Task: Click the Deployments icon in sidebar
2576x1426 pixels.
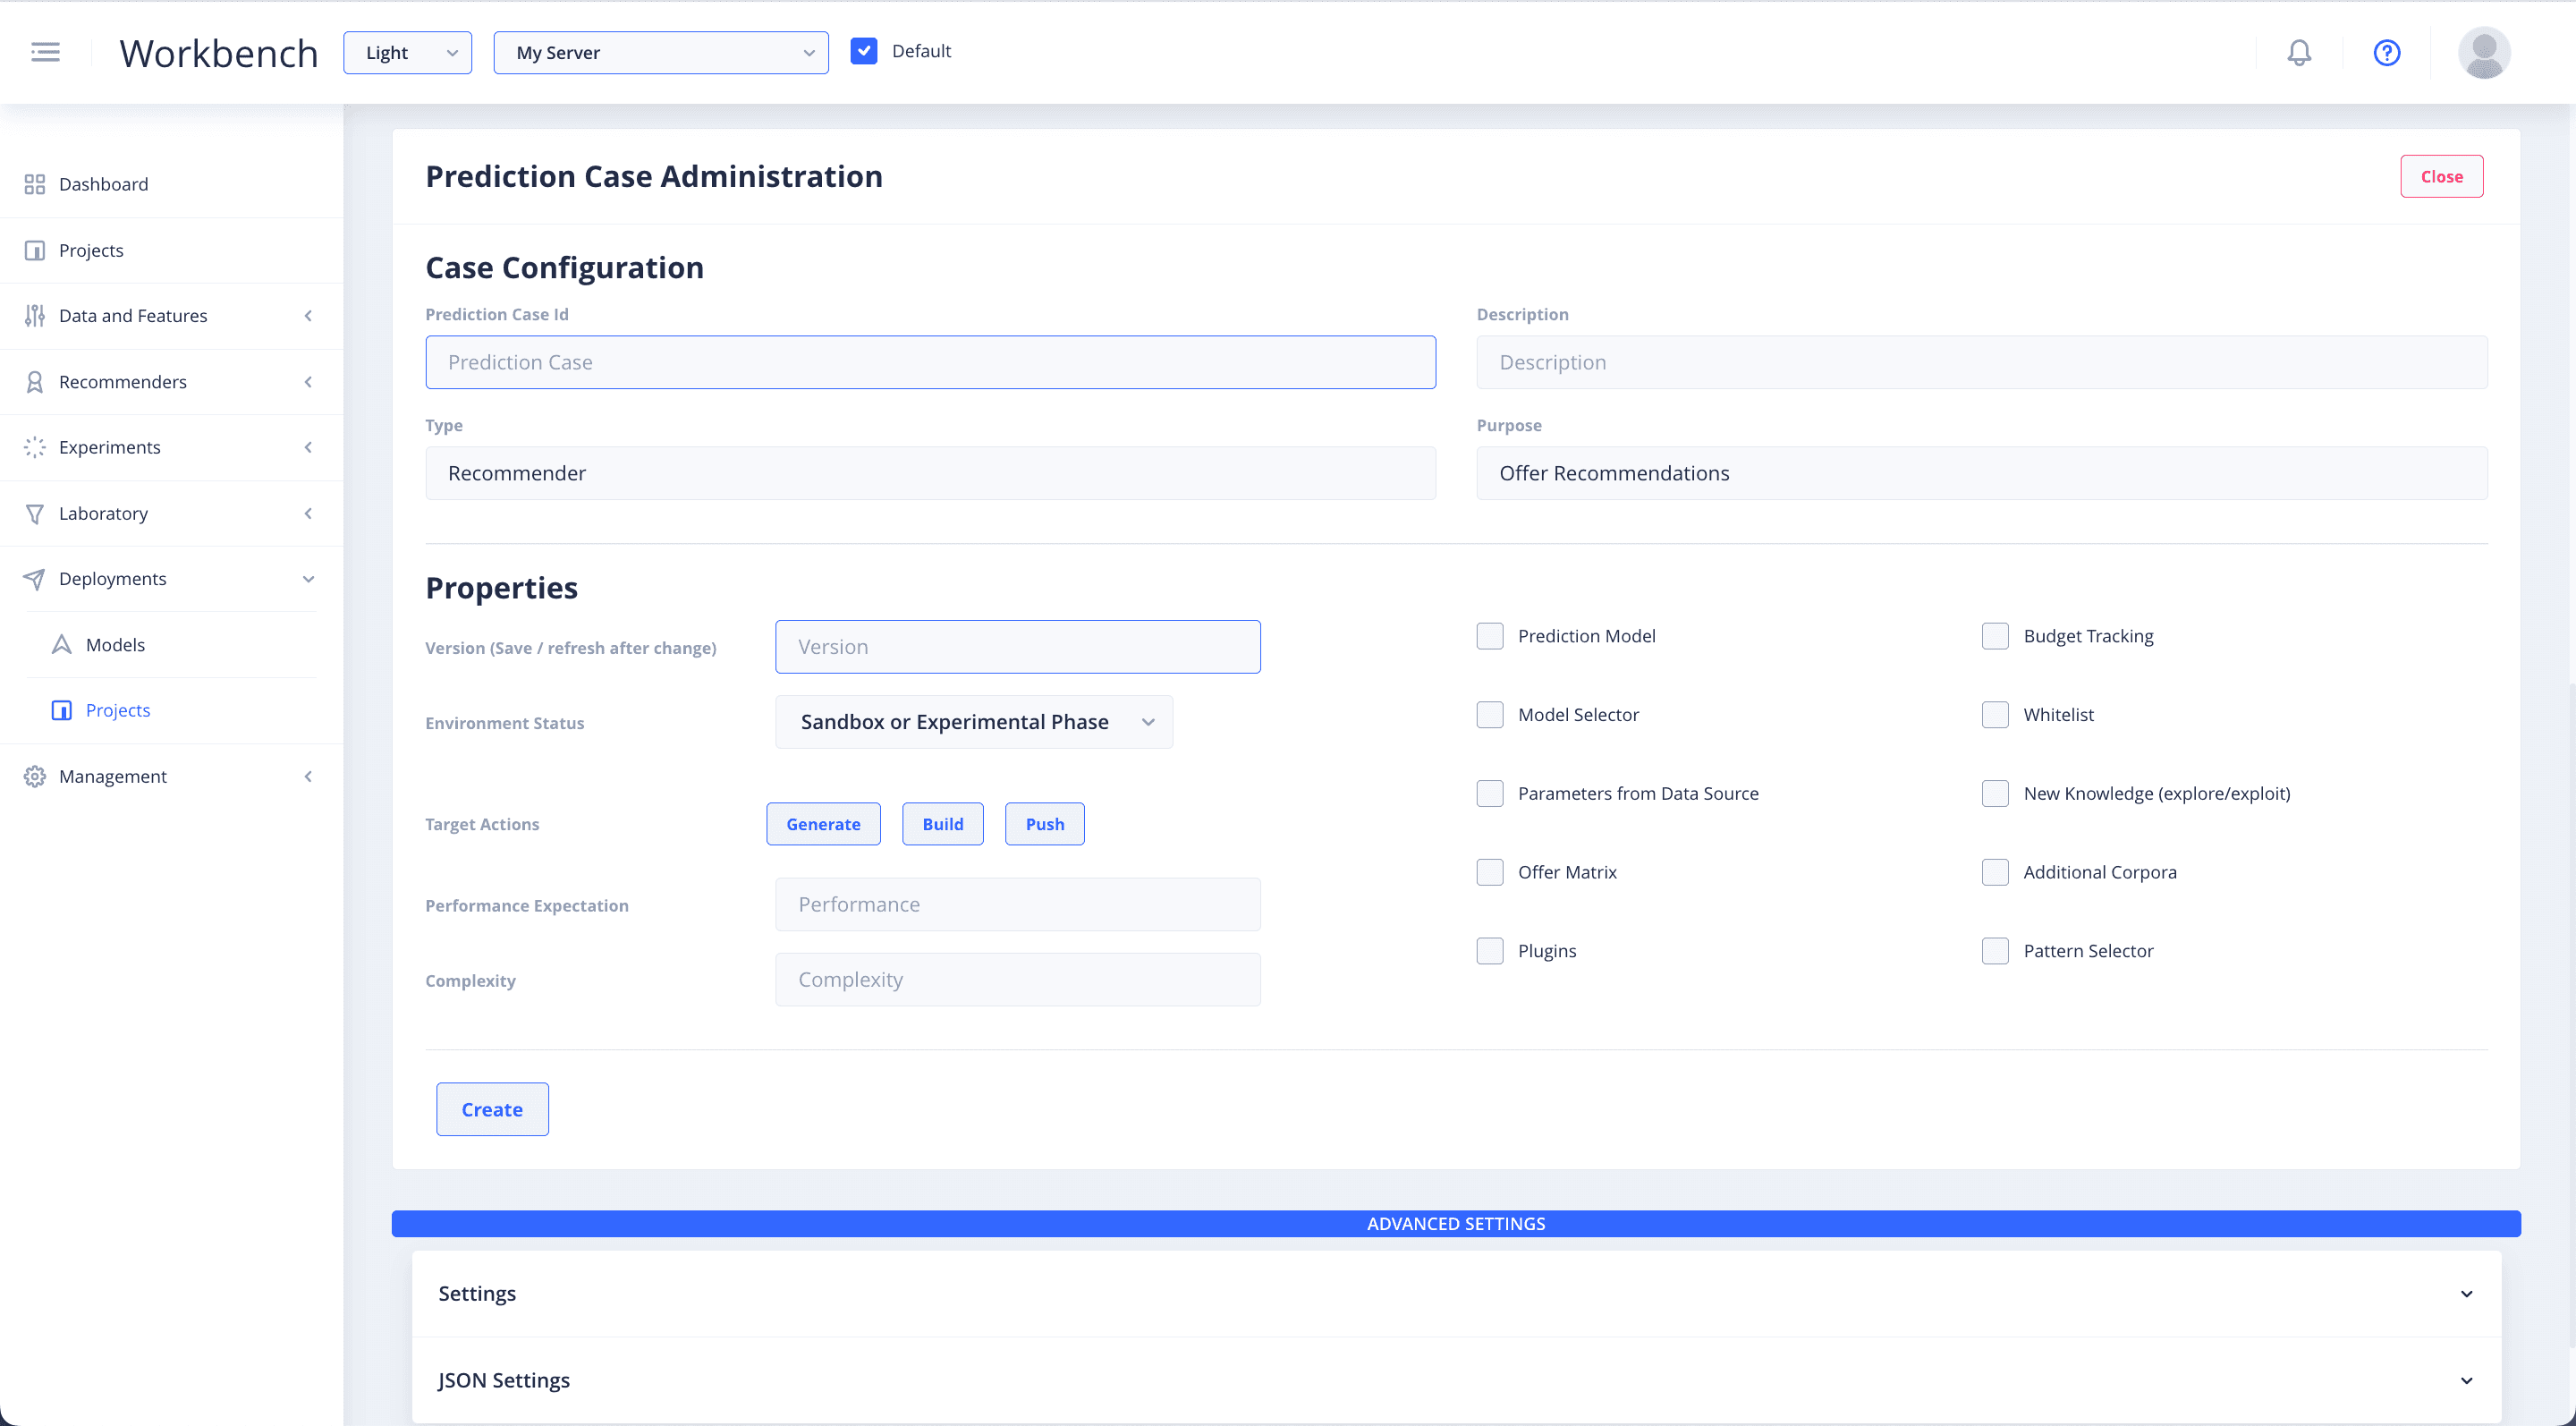Action: (35, 578)
